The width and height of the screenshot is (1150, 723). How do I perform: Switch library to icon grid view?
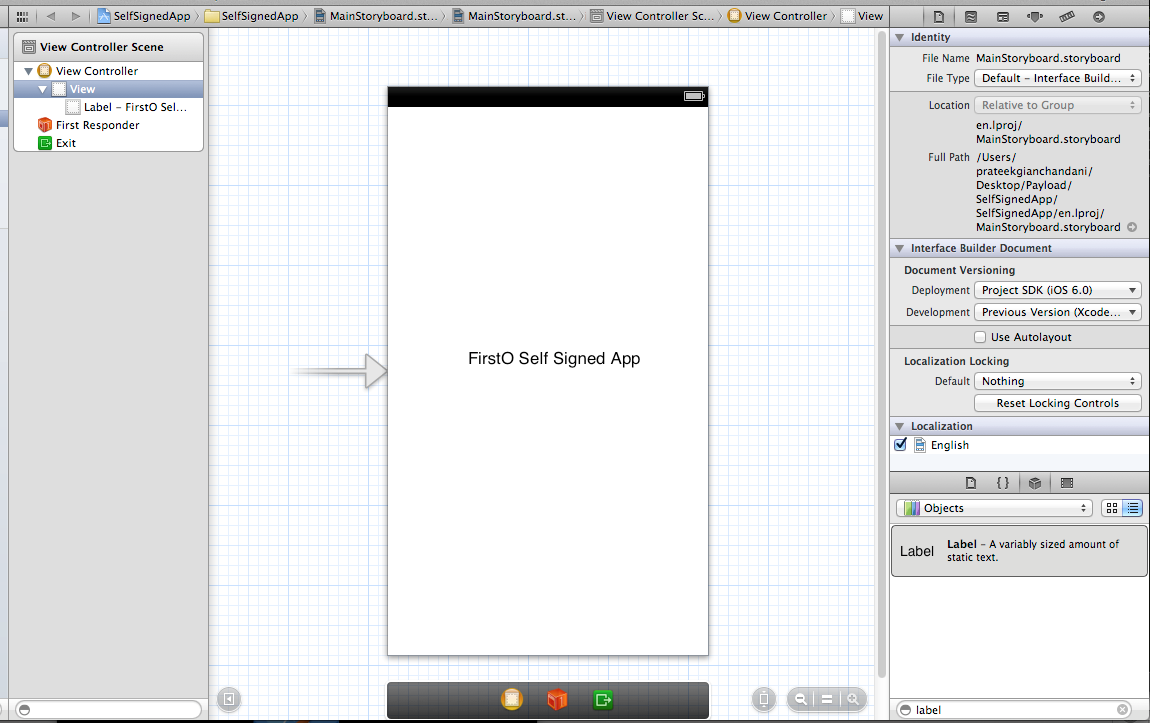1111,508
